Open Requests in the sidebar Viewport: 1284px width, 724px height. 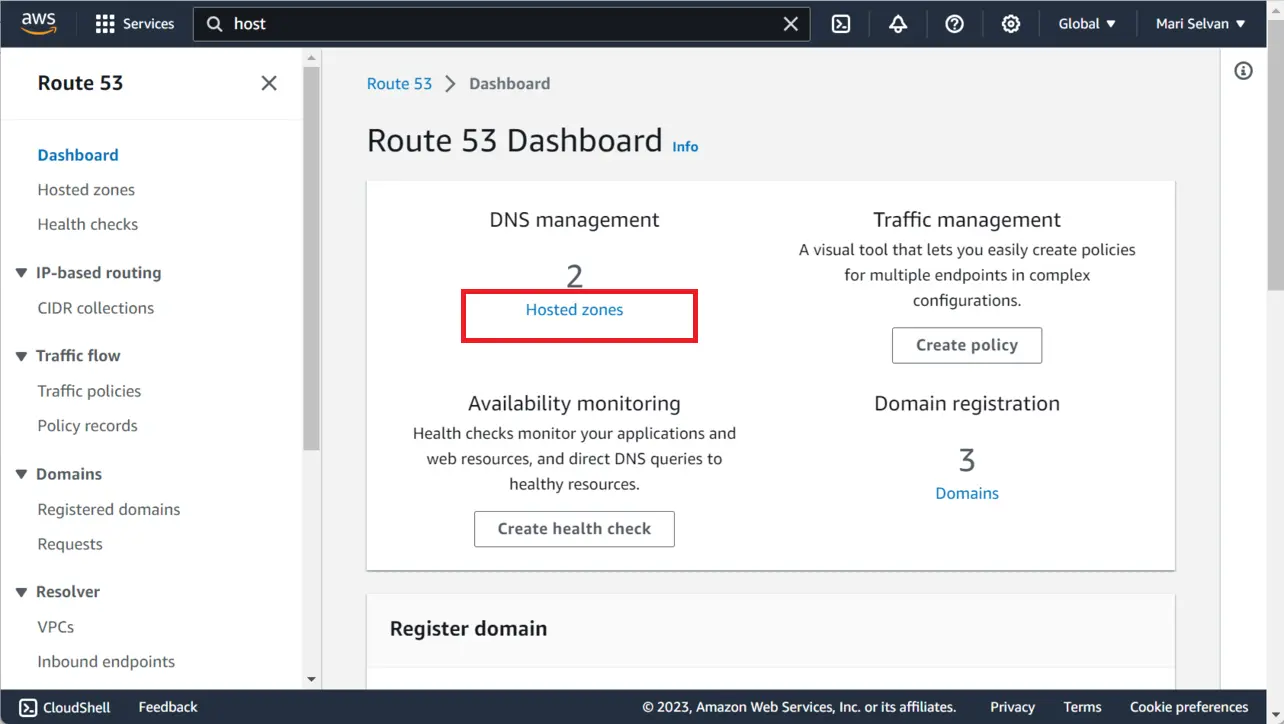click(x=70, y=544)
